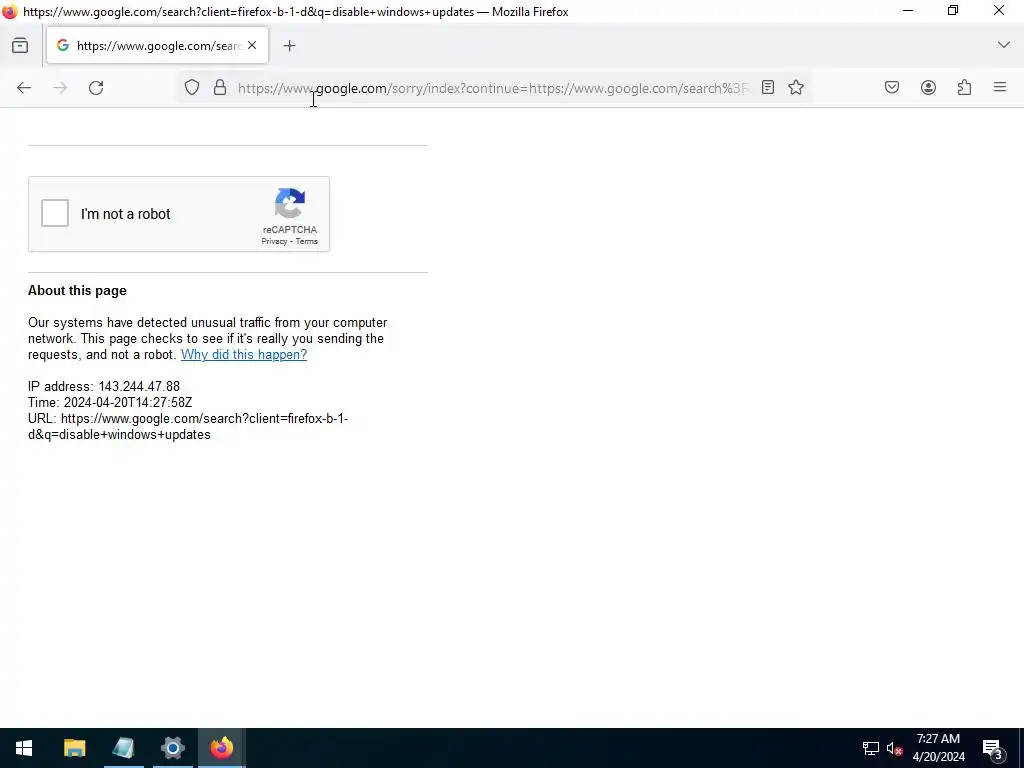Open tracking protection shield info
The height and width of the screenshot is (768, 1024).
191,88
